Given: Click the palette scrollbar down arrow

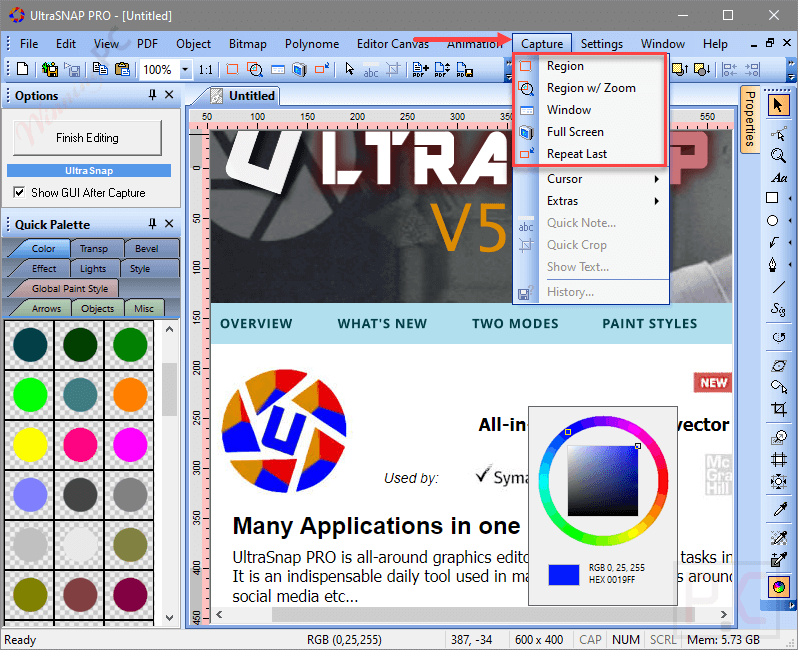Looking at the screenshot, I should point(169,617).
